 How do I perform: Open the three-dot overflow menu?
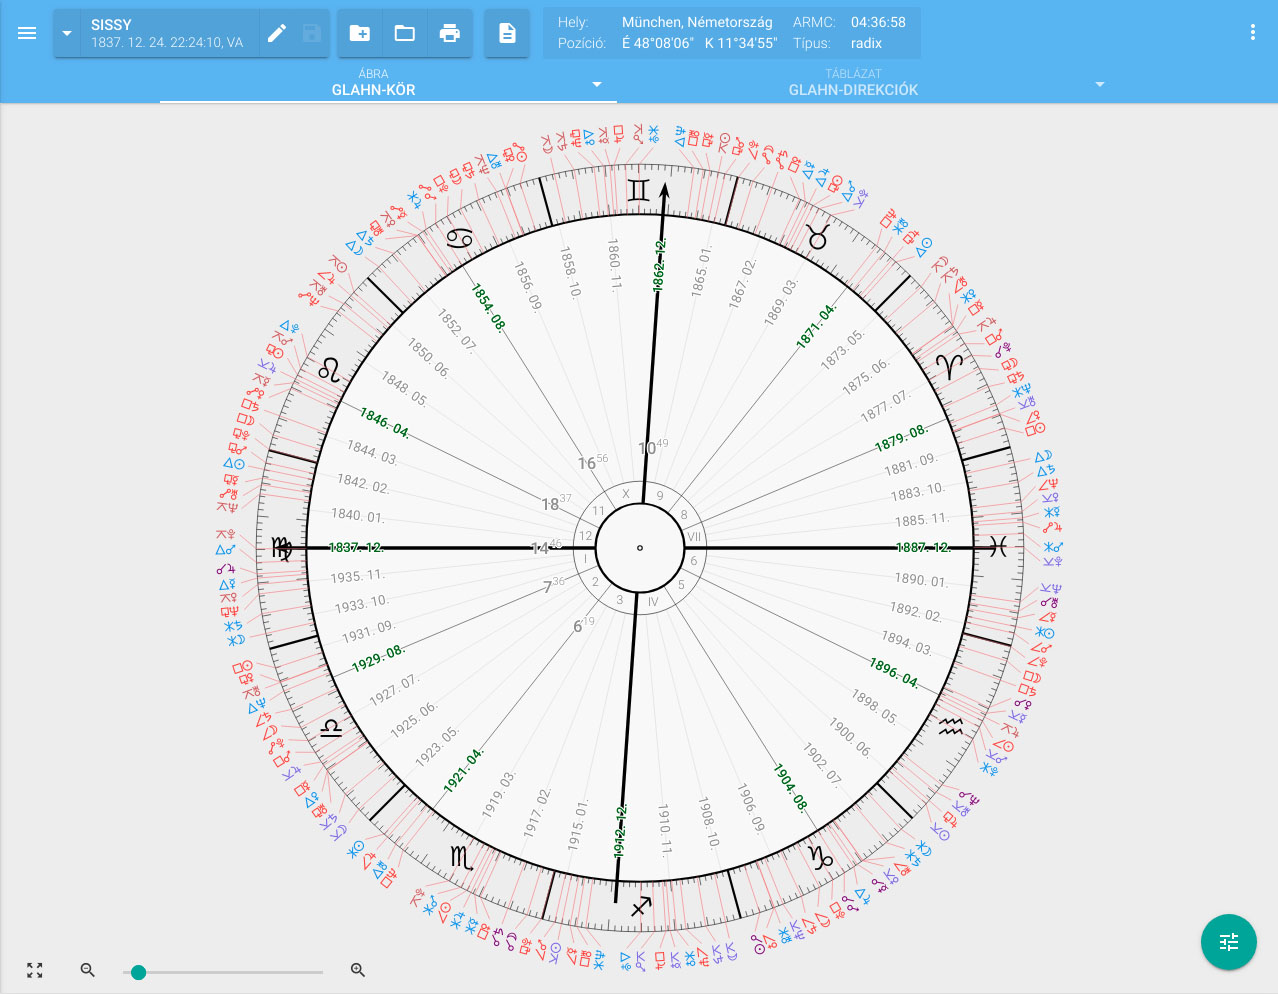[x=1252, y=32]
